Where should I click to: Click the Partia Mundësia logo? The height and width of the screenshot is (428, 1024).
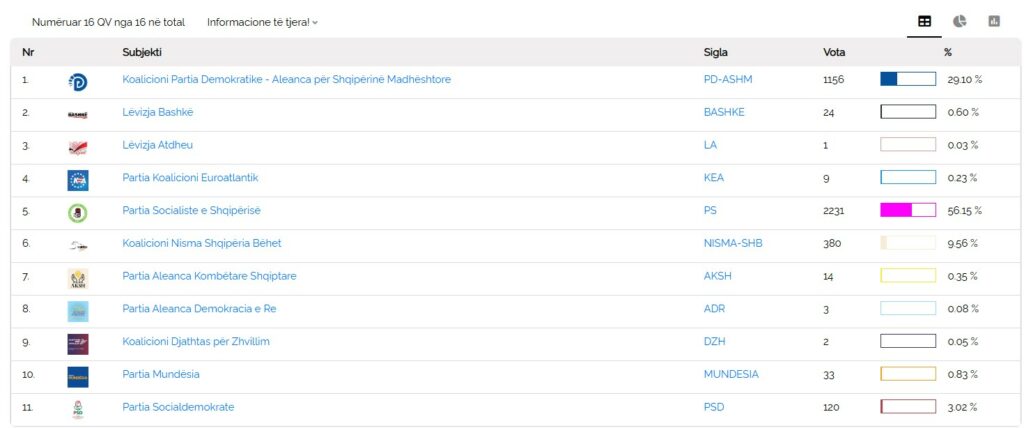pos(78,376)
